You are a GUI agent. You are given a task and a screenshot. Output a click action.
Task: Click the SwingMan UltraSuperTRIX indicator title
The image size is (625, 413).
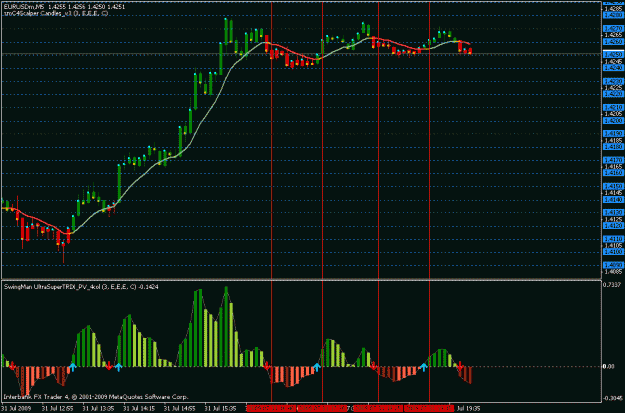point(81,287)
